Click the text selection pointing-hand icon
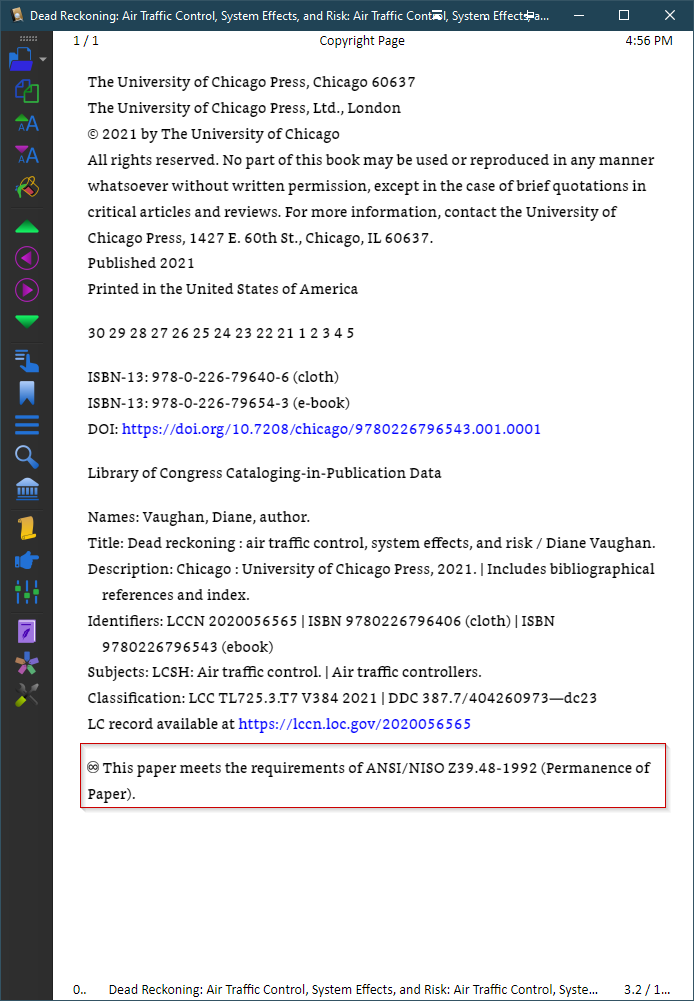694x1001 pixels. coord(27,361)
